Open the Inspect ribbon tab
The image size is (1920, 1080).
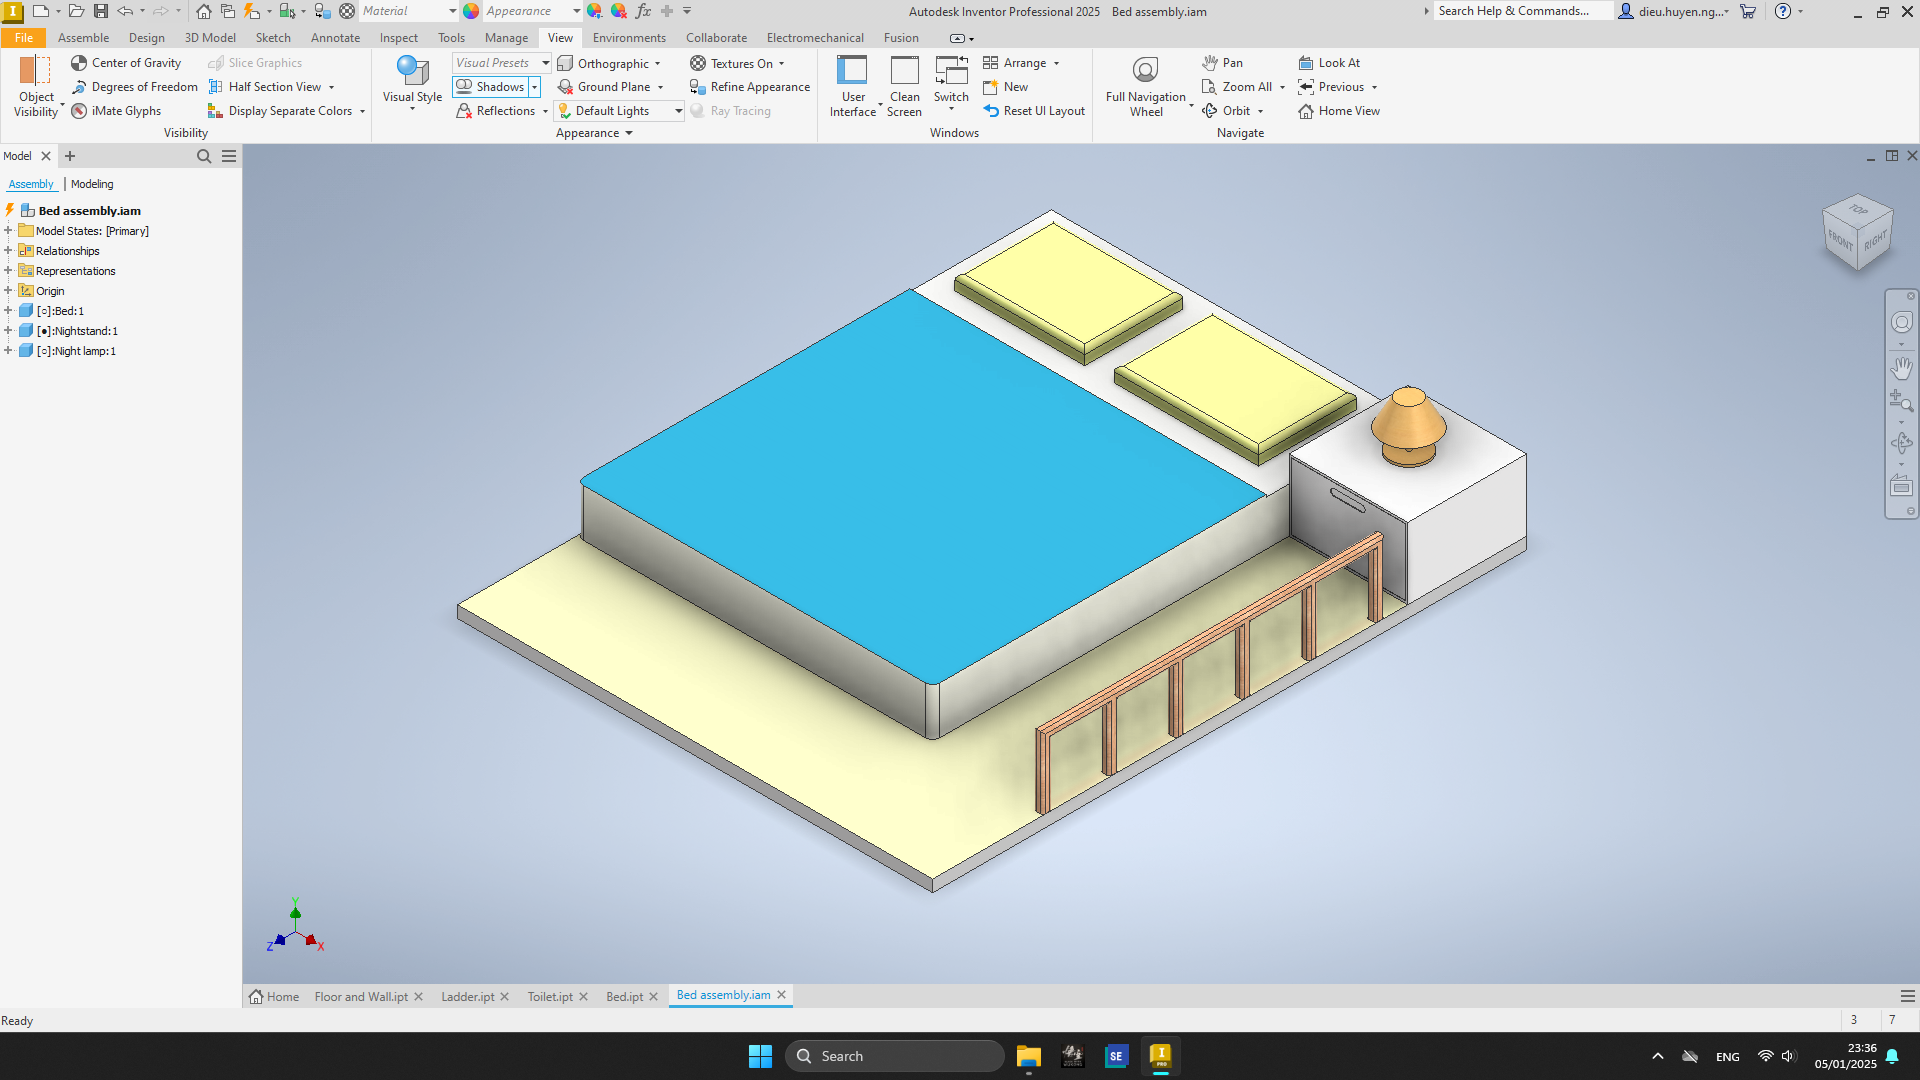coord(399,38)
